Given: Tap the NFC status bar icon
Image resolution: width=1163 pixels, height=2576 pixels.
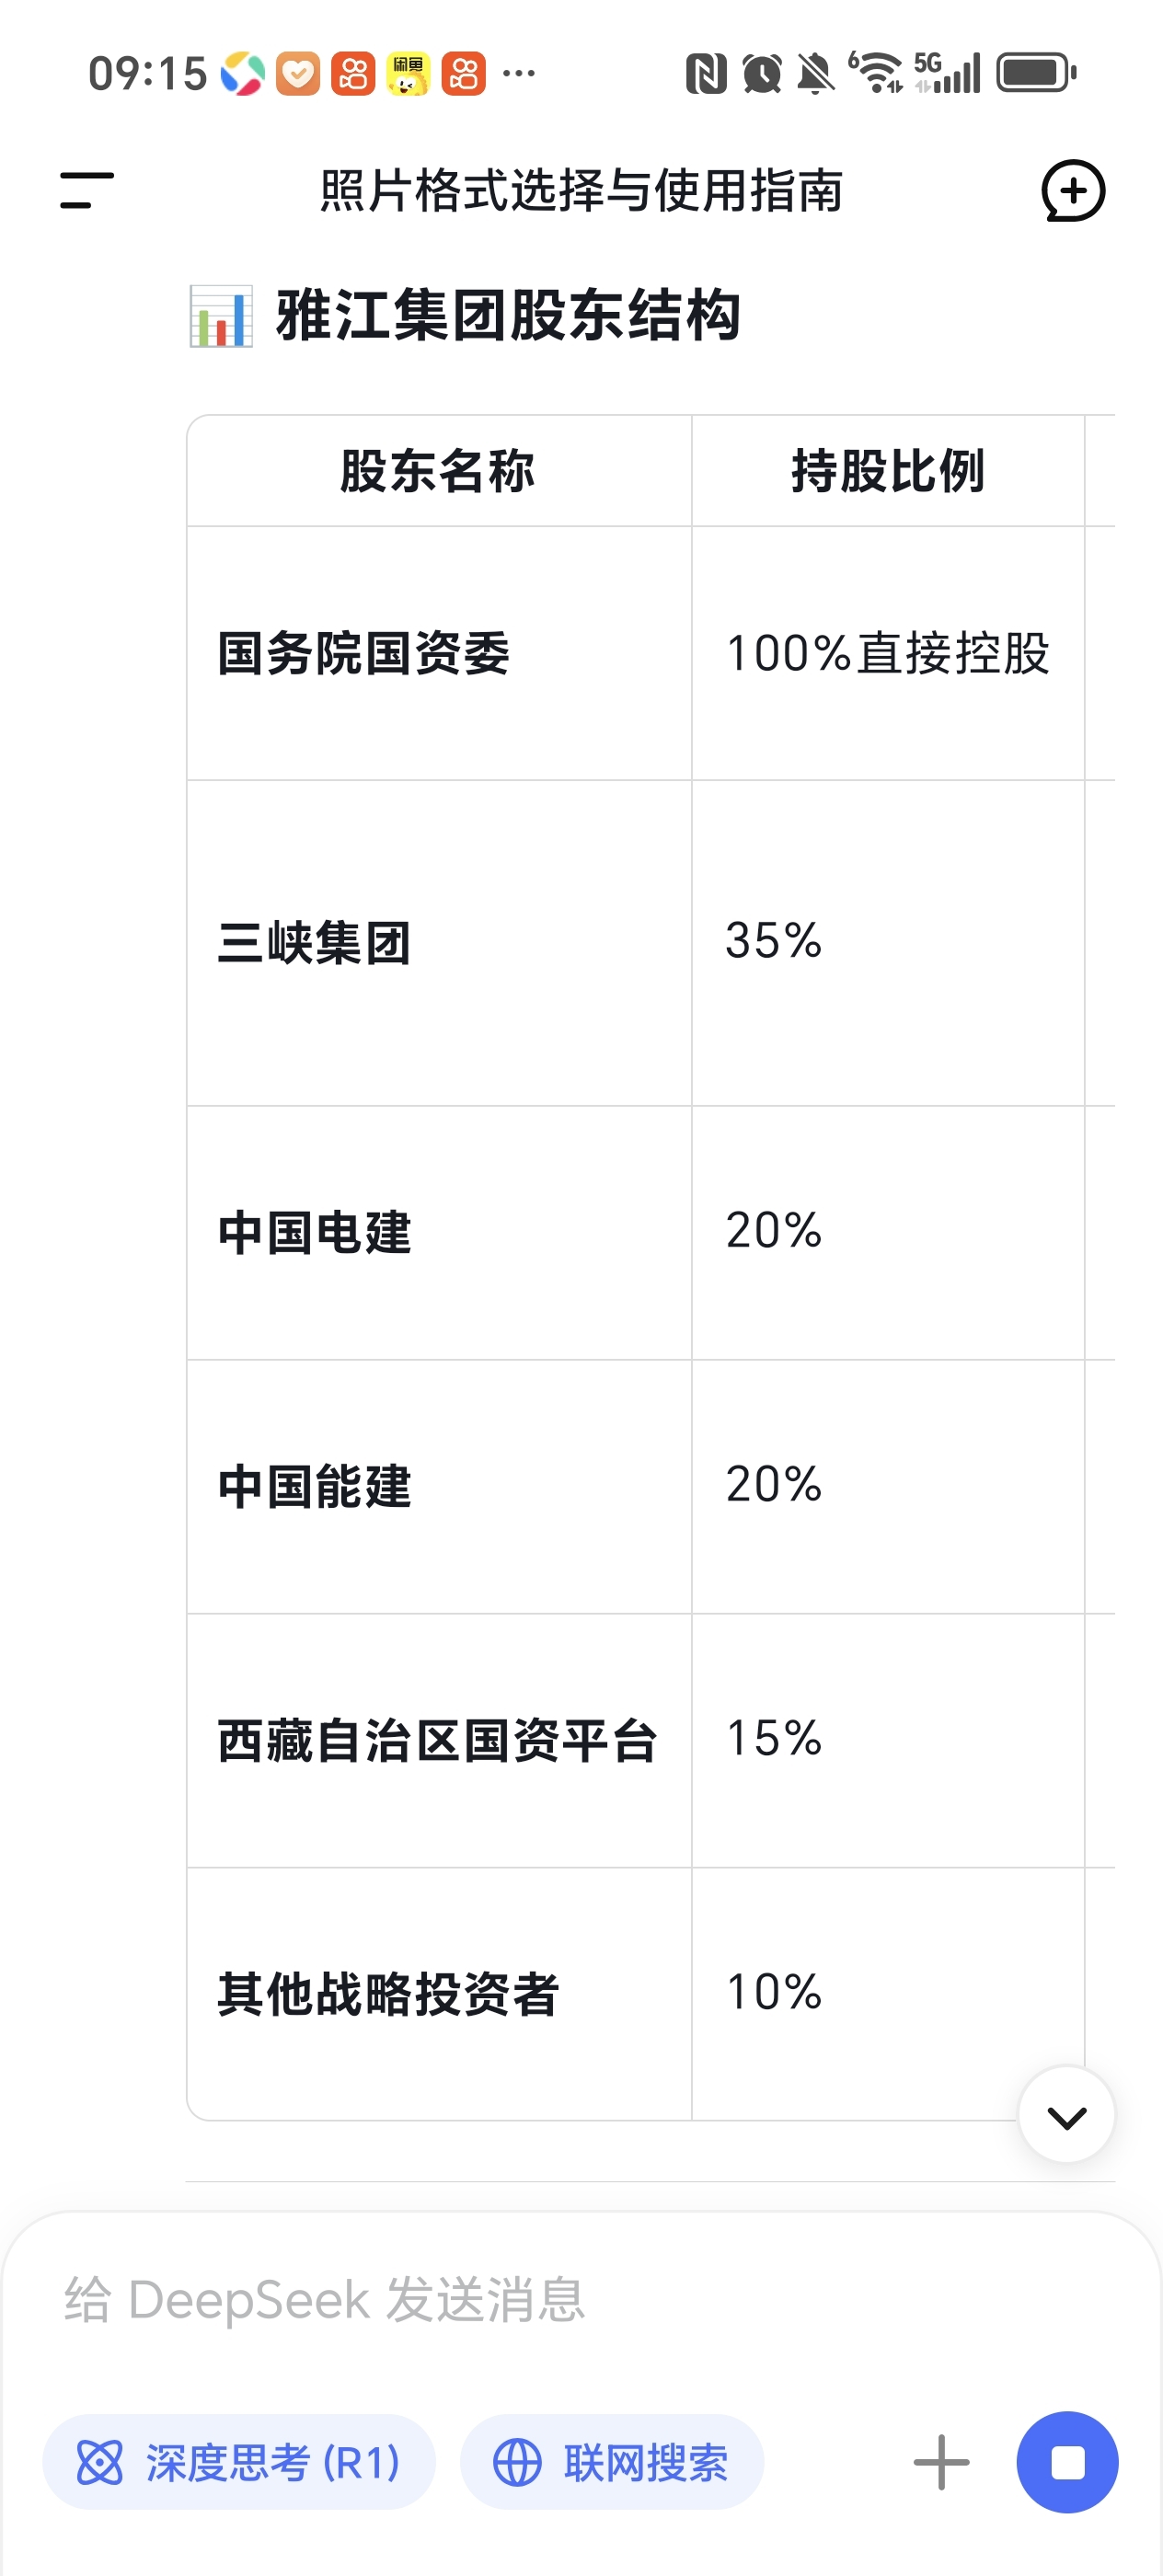Looking at the screenshot, I should (706, 74).
